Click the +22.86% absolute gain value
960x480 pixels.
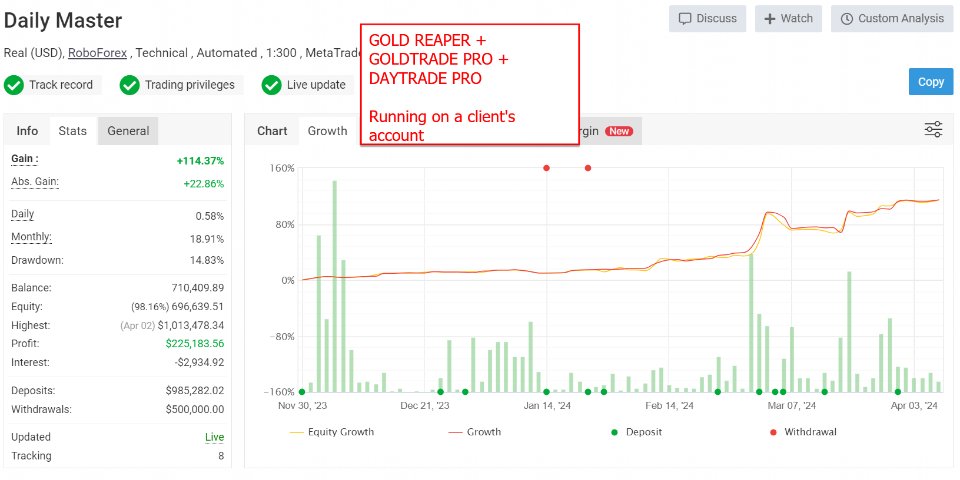203,184
